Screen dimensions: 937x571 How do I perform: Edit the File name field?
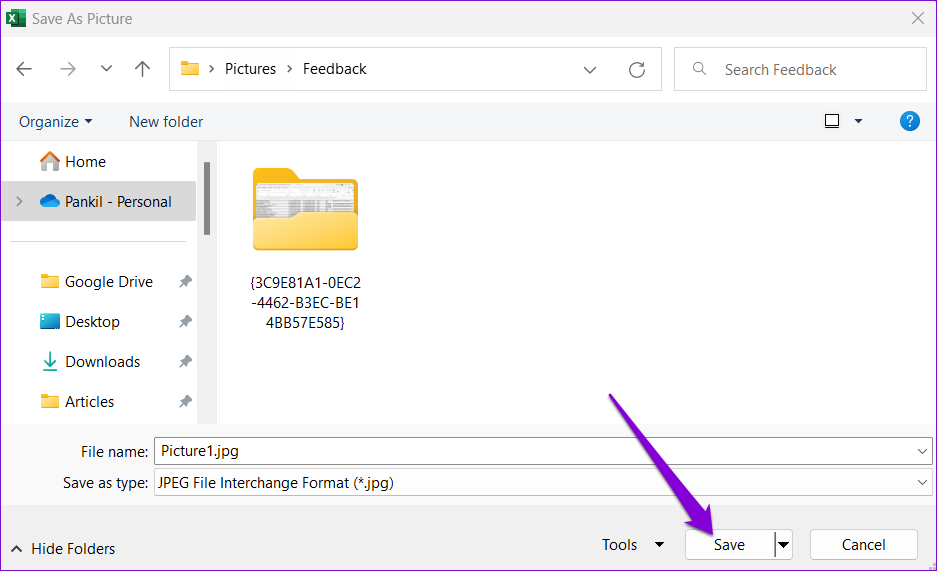point(535,451)
